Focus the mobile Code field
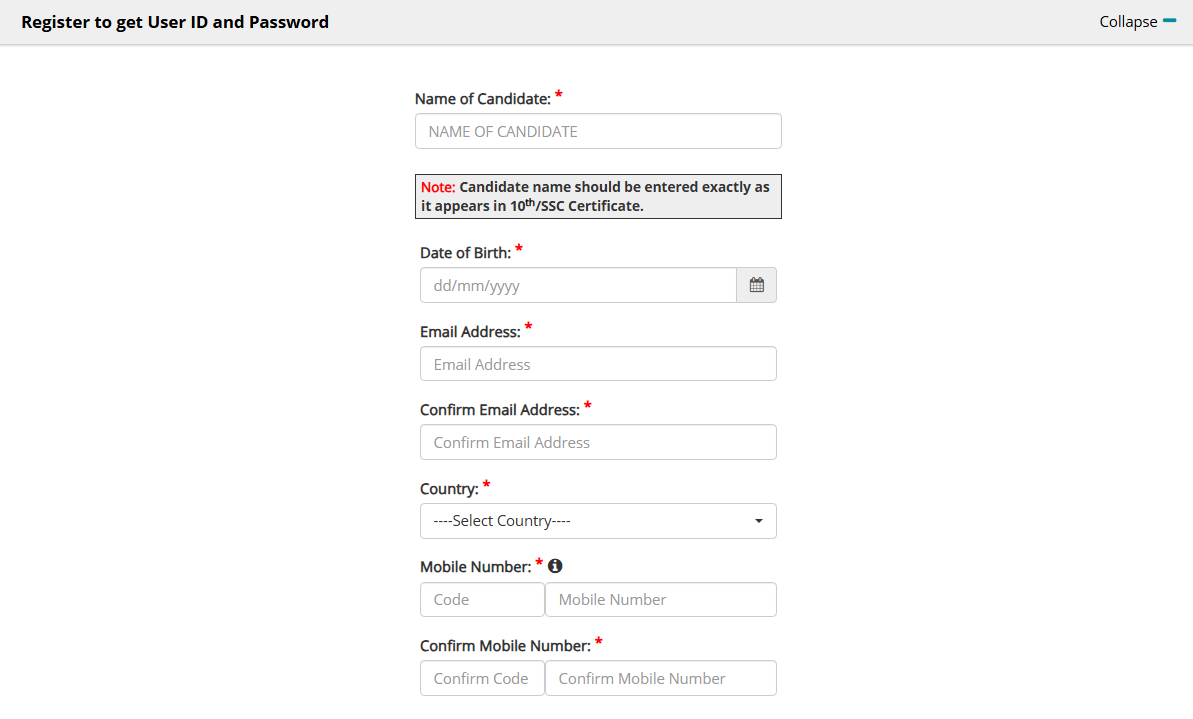 [x=482, y=600]
